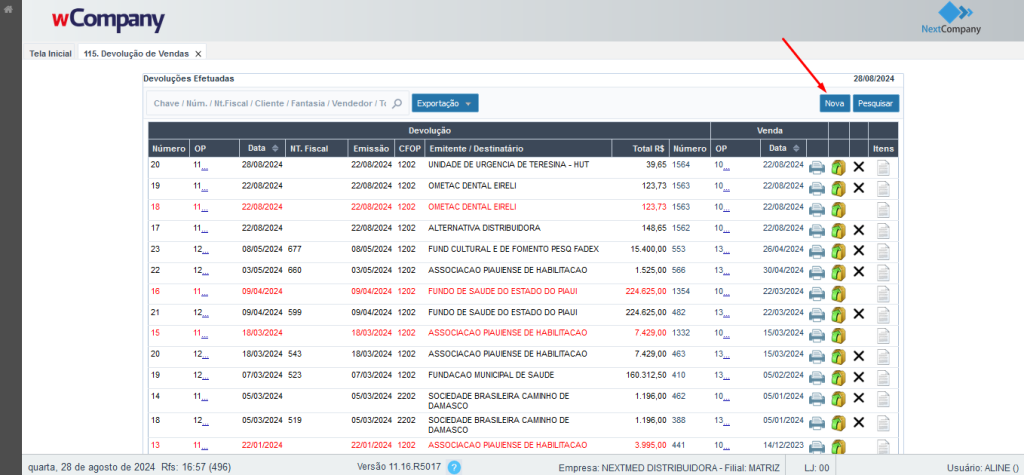Delete return 17 ALTERNATIVA DISTRIBUIDORA
Screen dimensions: 1024x475
859,230
